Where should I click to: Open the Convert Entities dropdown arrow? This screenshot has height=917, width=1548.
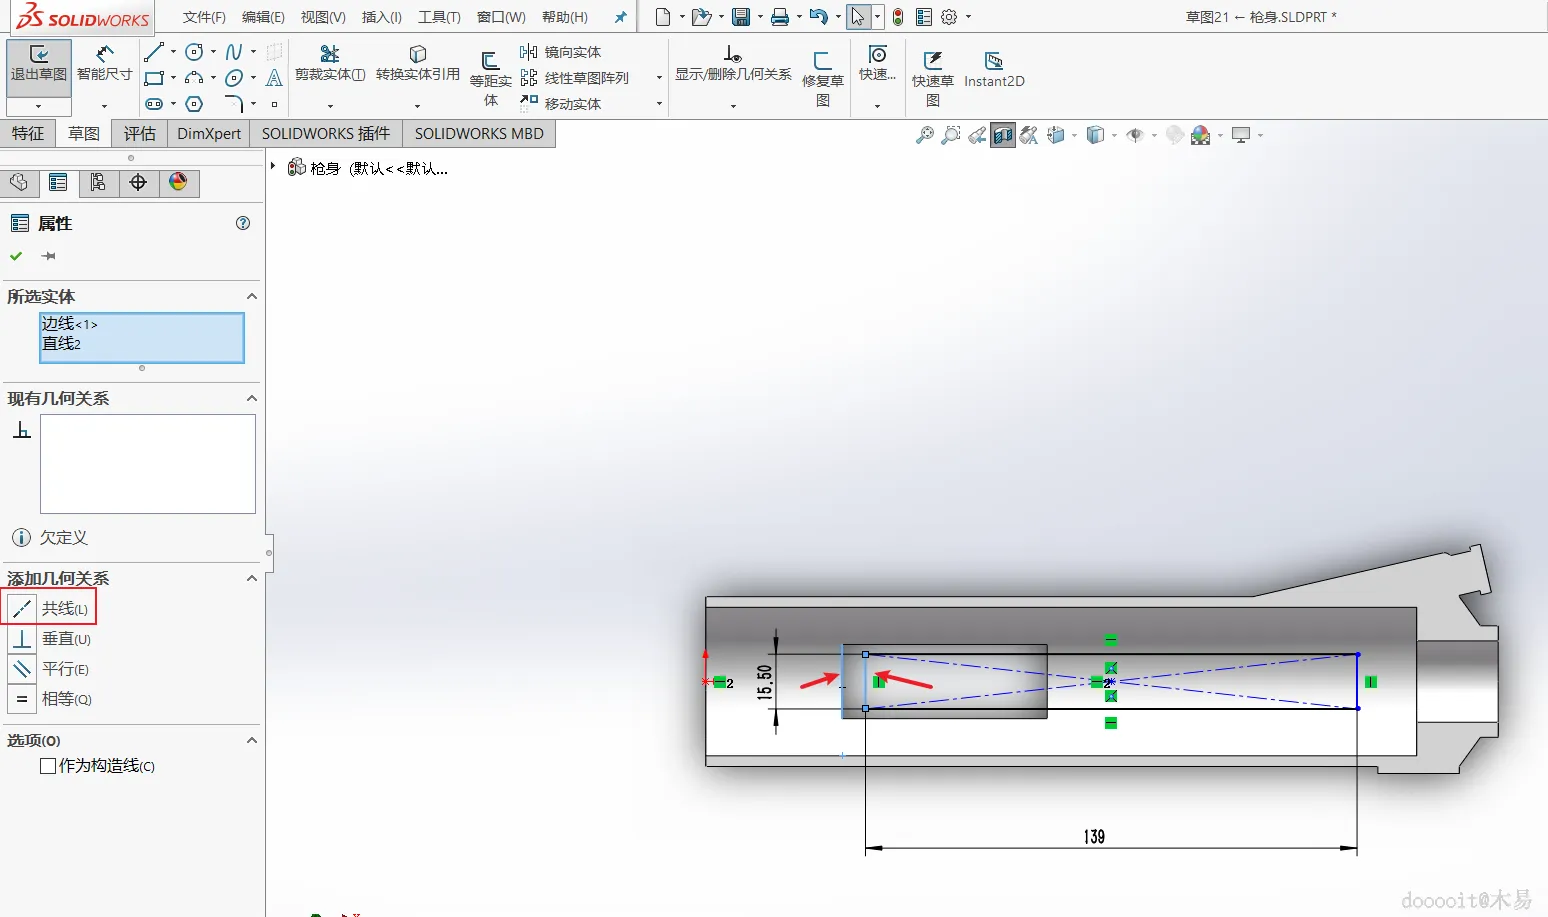[417, 106]
